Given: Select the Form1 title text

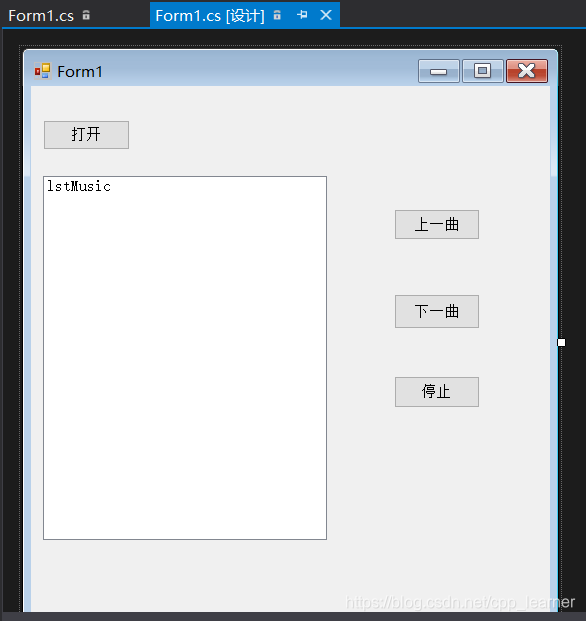Looking at the screenshot, I should pos(80,72).
